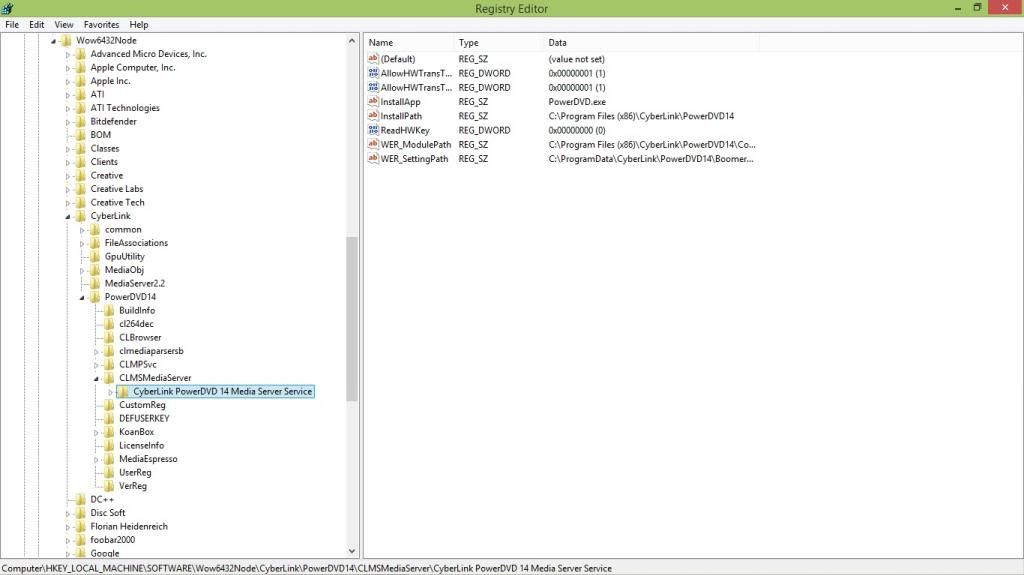This screenshot has height=575, width=1024.
Task: Open the Favorites menu
Action: (x=101, y=25)
